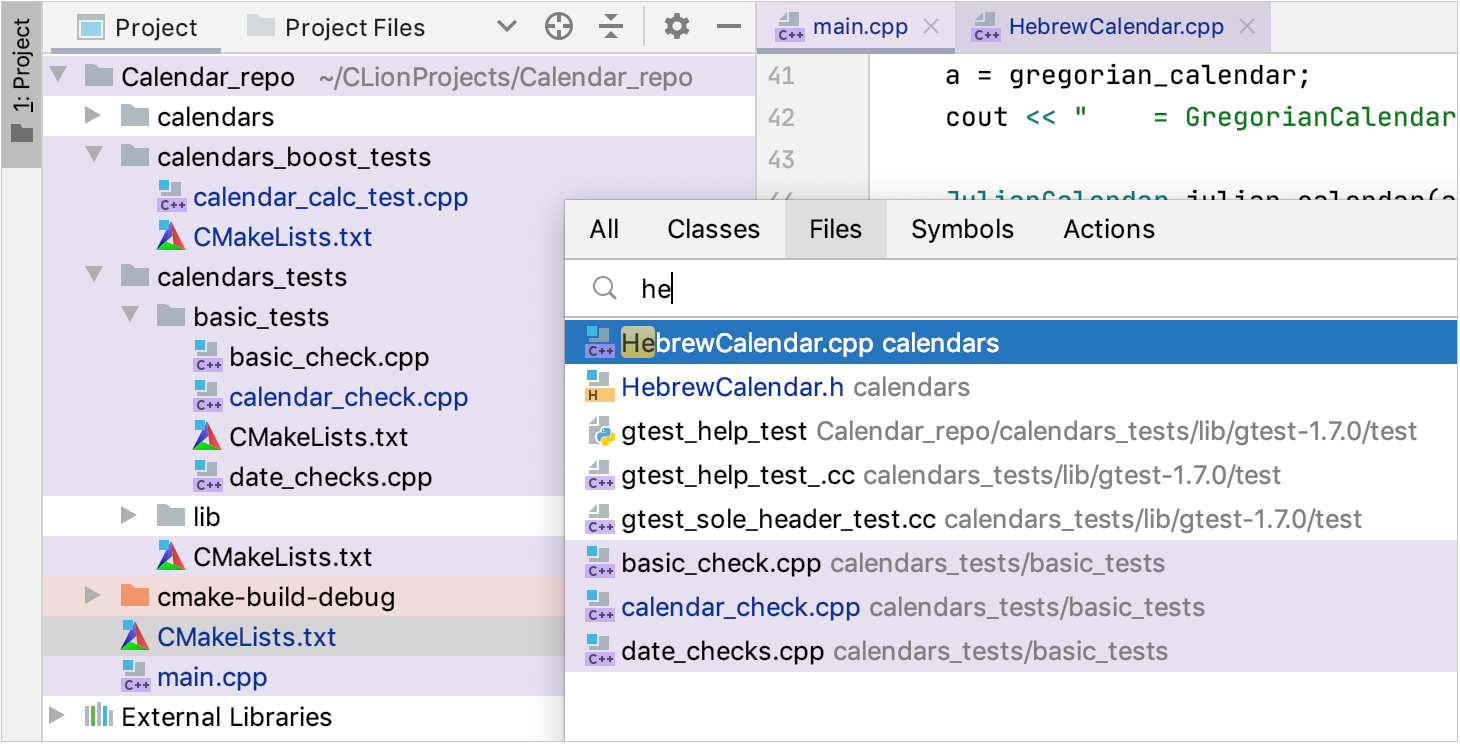This screenshot has height=744, width=1460.
Task: Open HebrewCalendar.cpp search result
Action: click(x=1011, y=343)
